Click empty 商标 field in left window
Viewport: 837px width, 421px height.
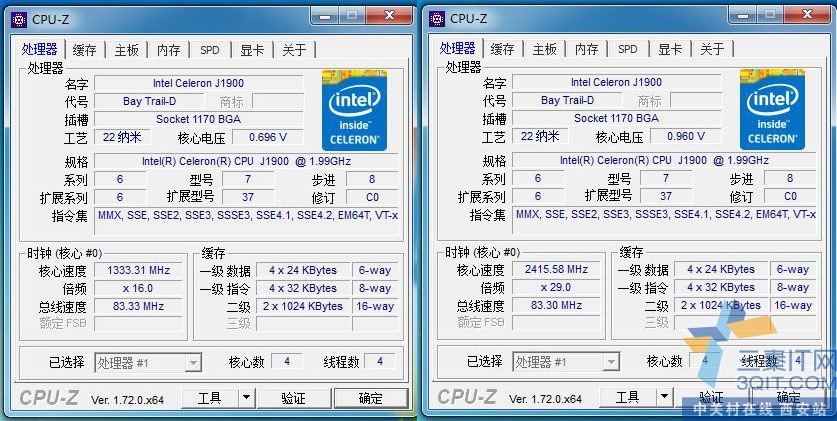[278, 101]
